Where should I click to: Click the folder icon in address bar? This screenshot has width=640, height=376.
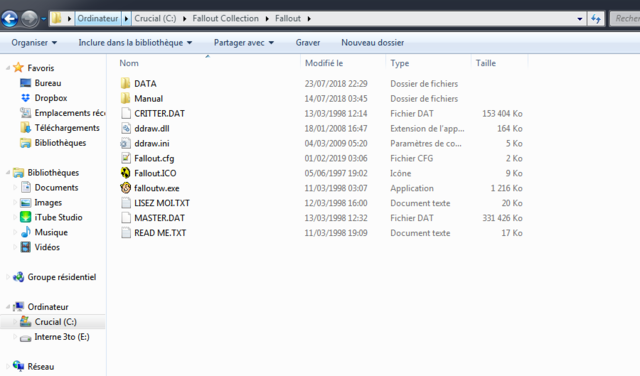point(56,18)
